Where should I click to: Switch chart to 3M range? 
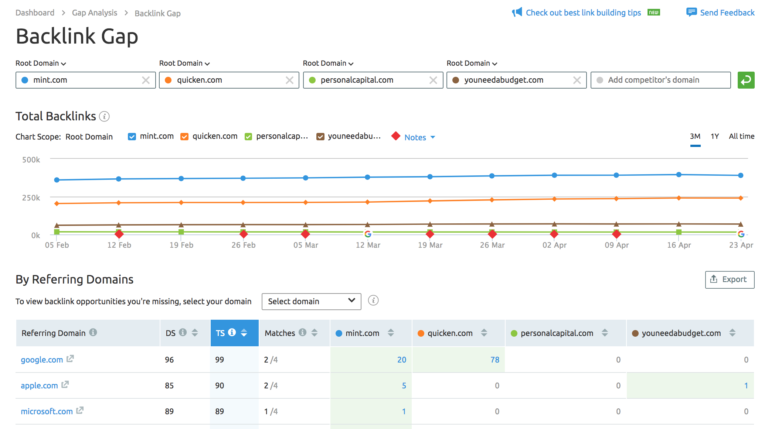point(695,137)
